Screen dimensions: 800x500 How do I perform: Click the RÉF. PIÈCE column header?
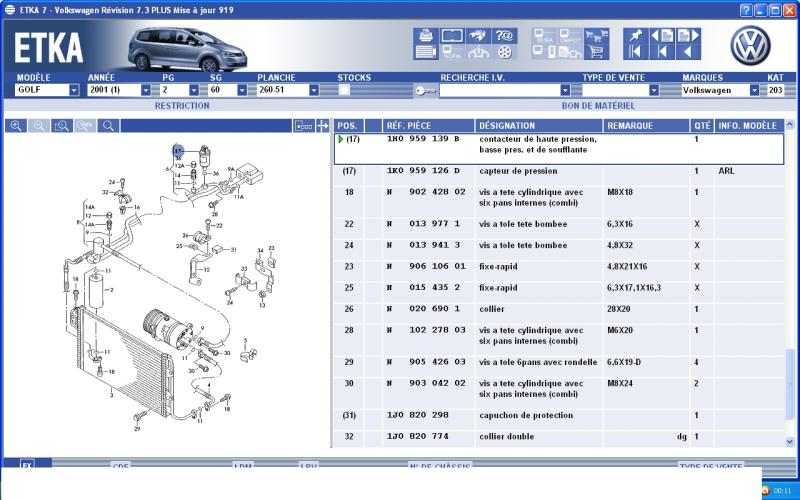pyautogui.click(x=428, y=126)
